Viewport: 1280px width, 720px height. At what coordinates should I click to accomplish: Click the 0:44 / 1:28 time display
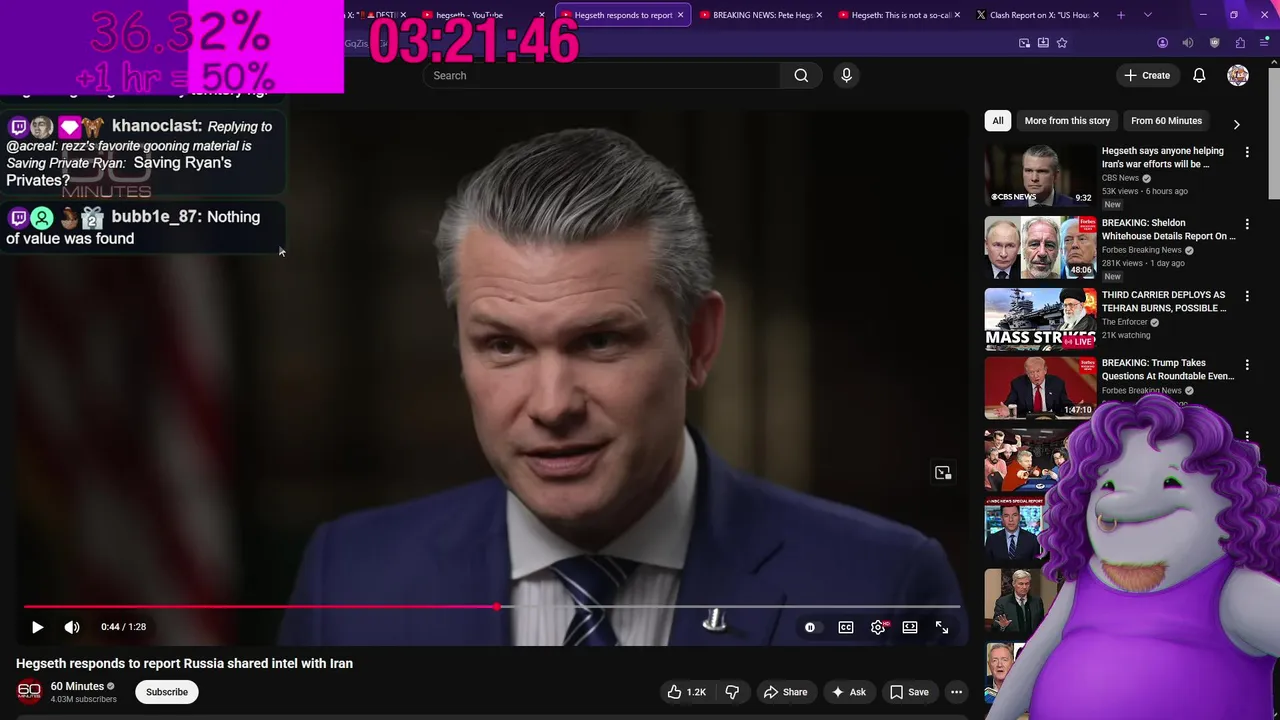[x=123, y=627]
